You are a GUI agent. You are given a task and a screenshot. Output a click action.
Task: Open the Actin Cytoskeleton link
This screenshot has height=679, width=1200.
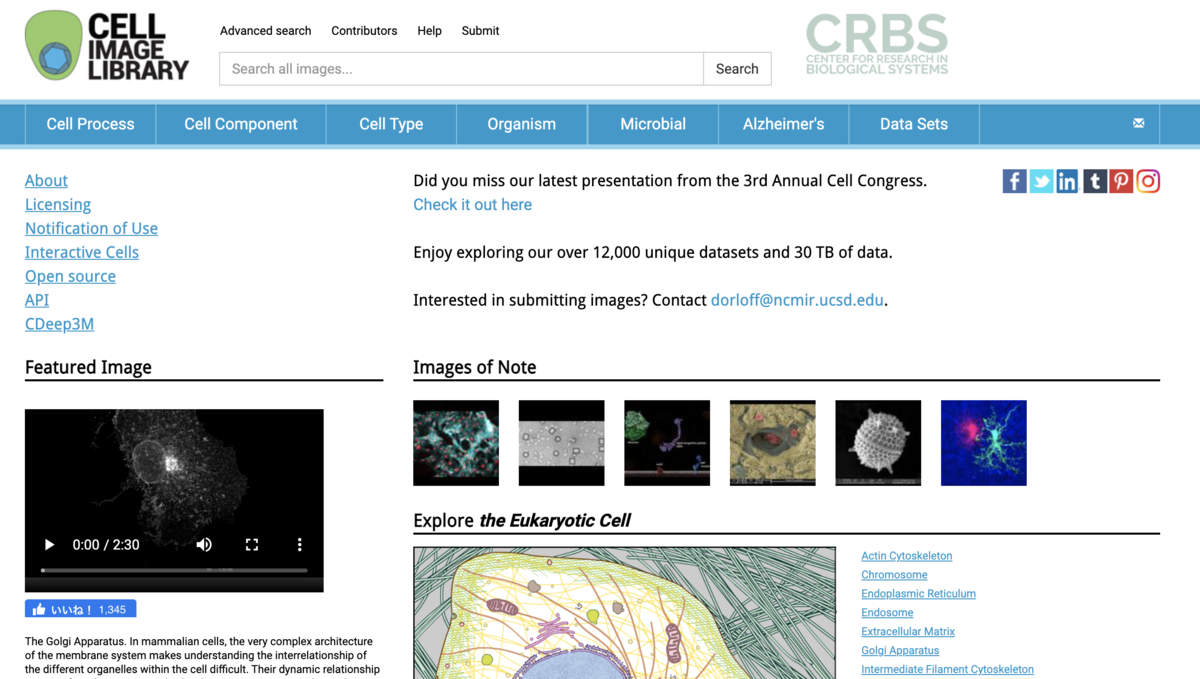(x=907, y=556)
